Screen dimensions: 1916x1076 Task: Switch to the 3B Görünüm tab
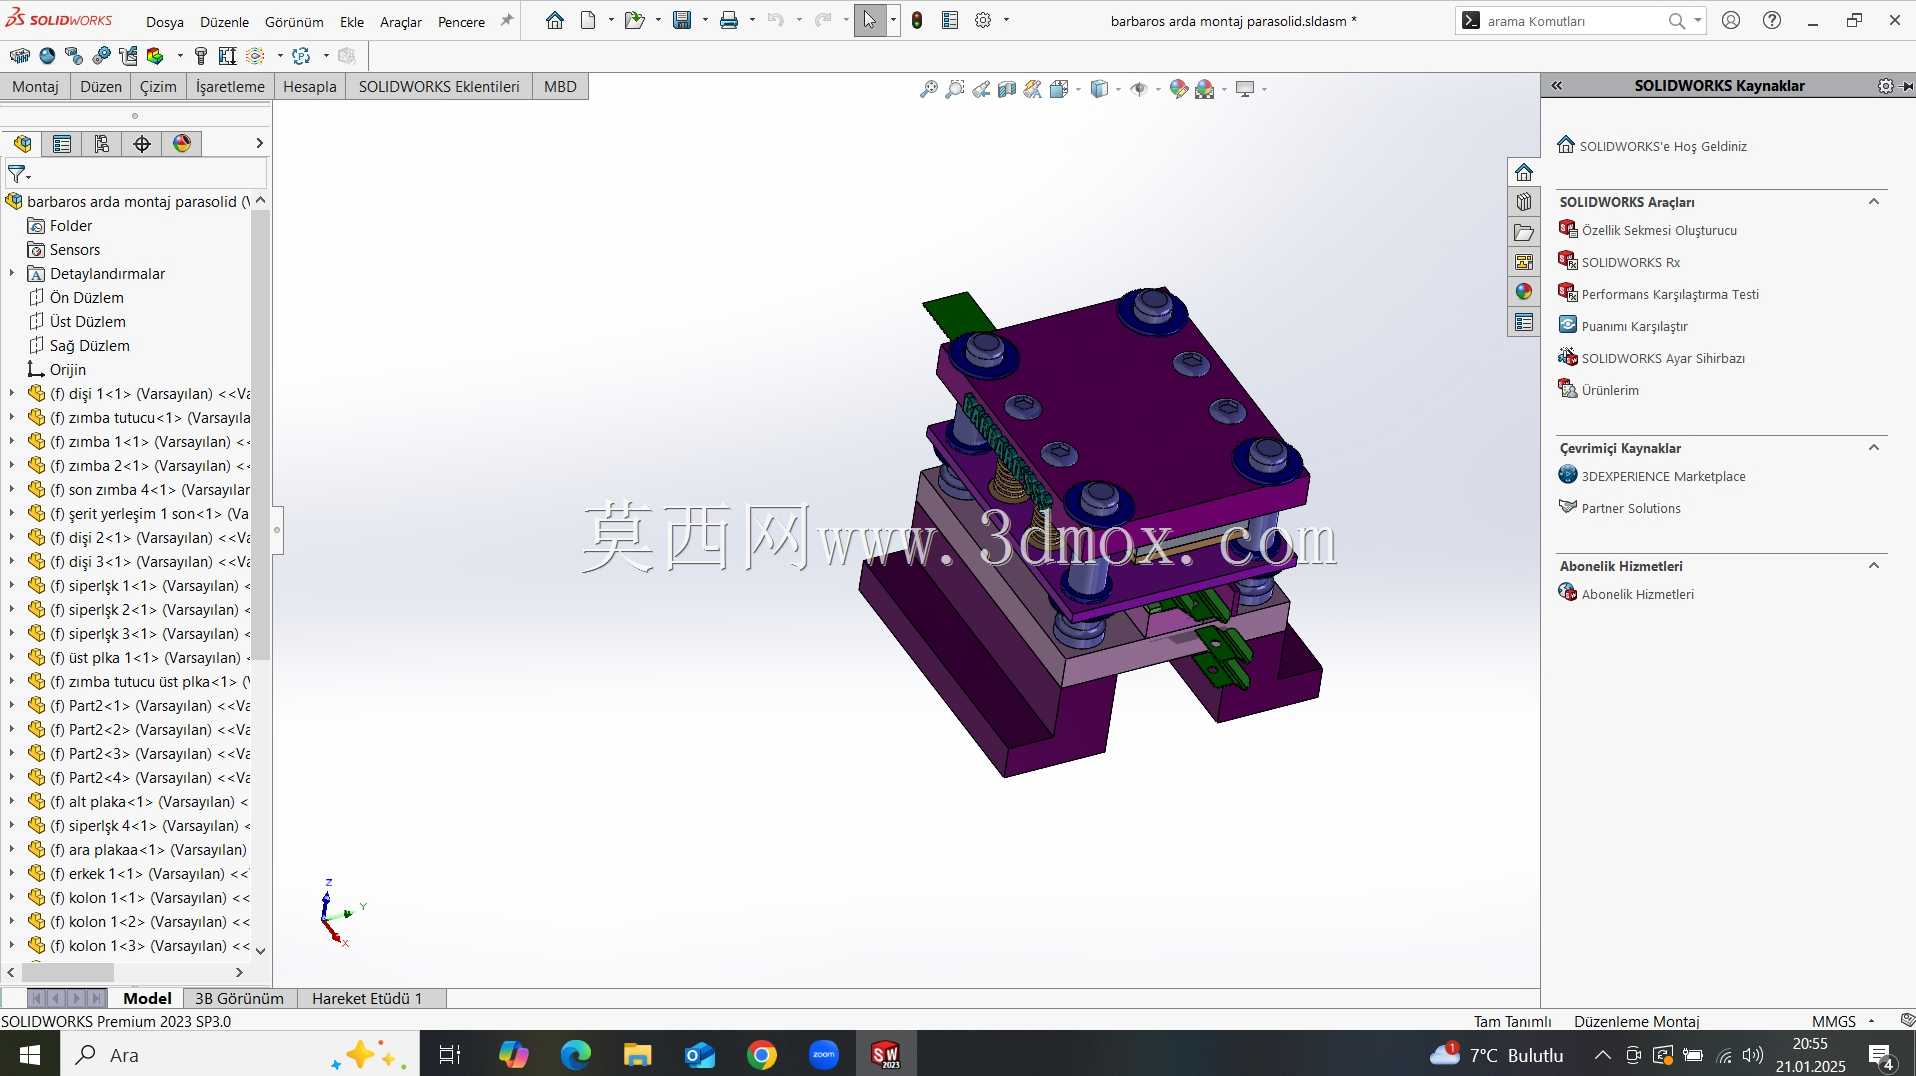(239, 998)
